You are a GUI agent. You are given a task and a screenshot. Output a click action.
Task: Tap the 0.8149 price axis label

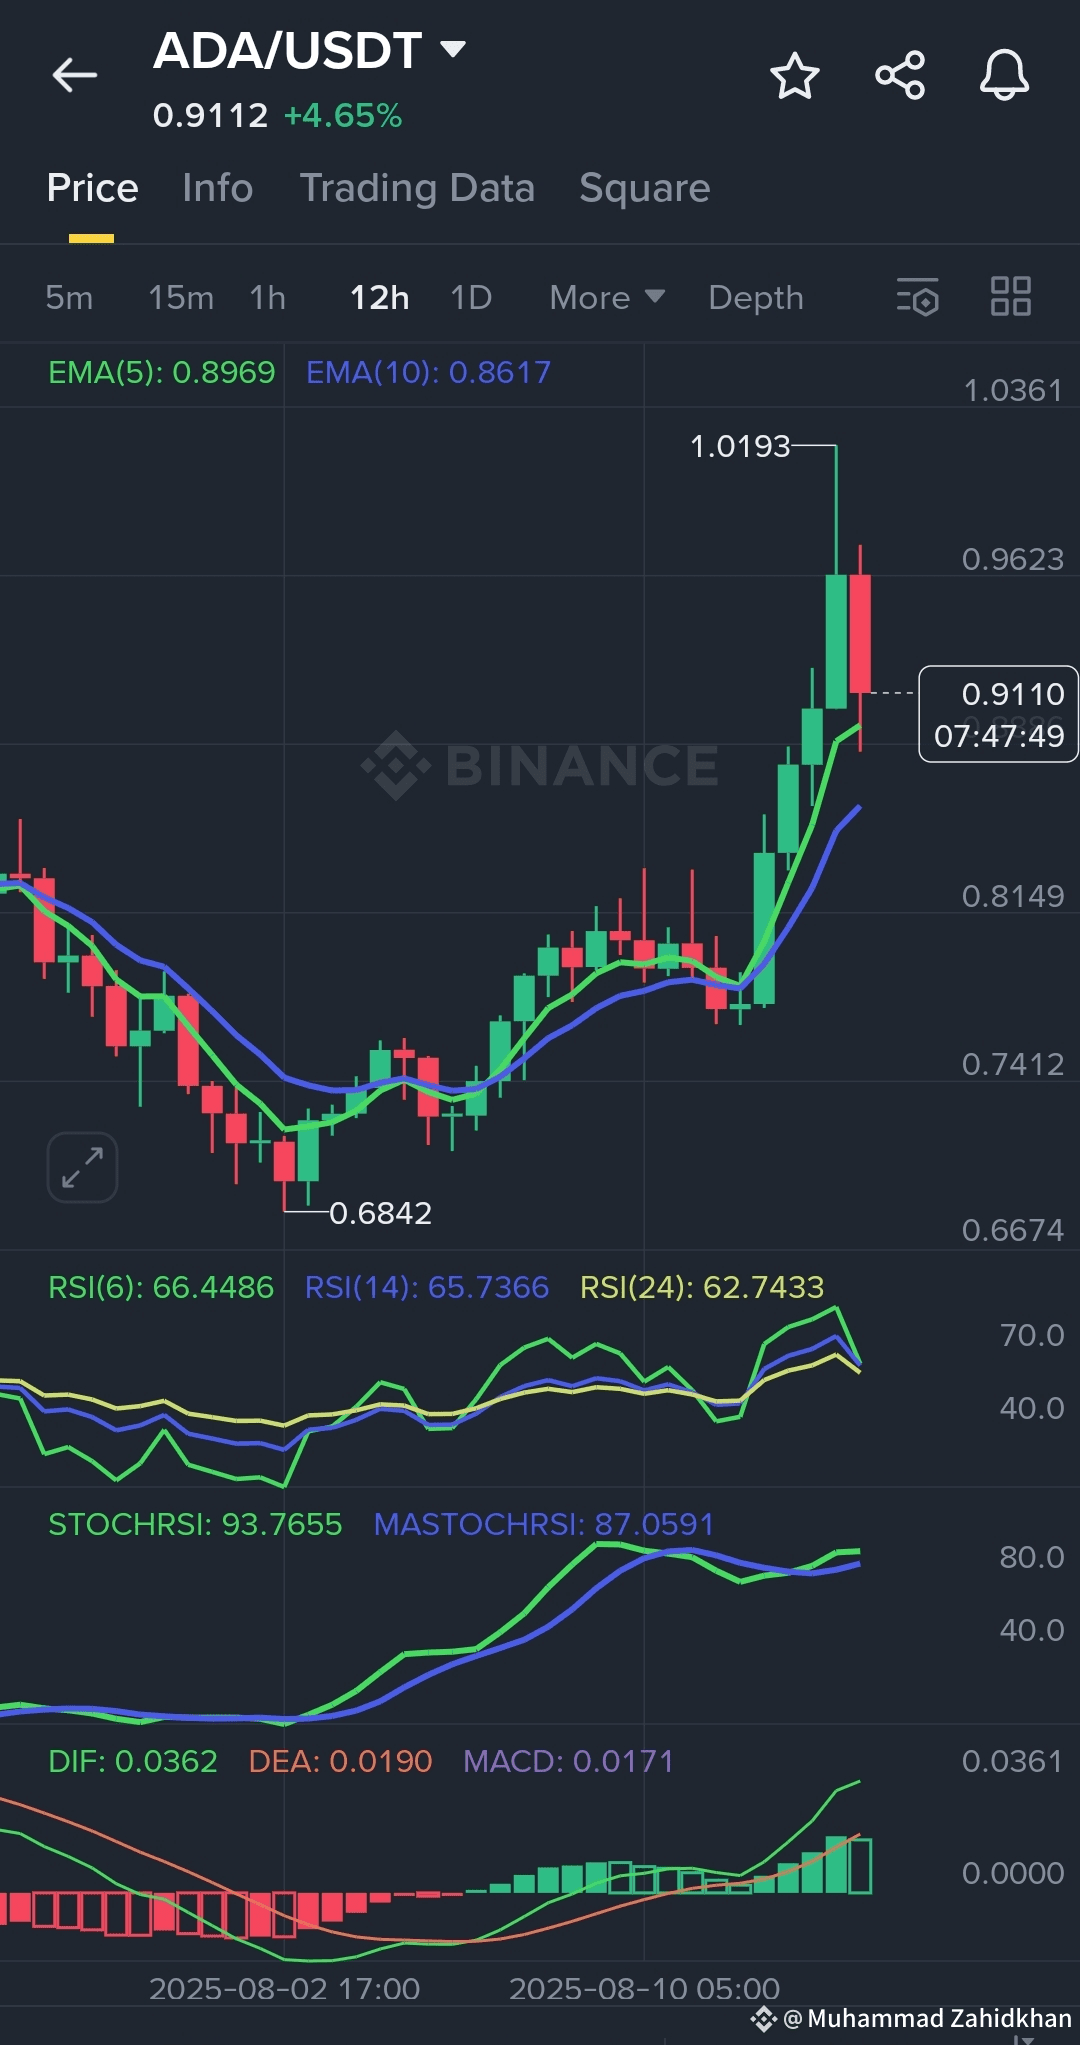[1012, 896]
